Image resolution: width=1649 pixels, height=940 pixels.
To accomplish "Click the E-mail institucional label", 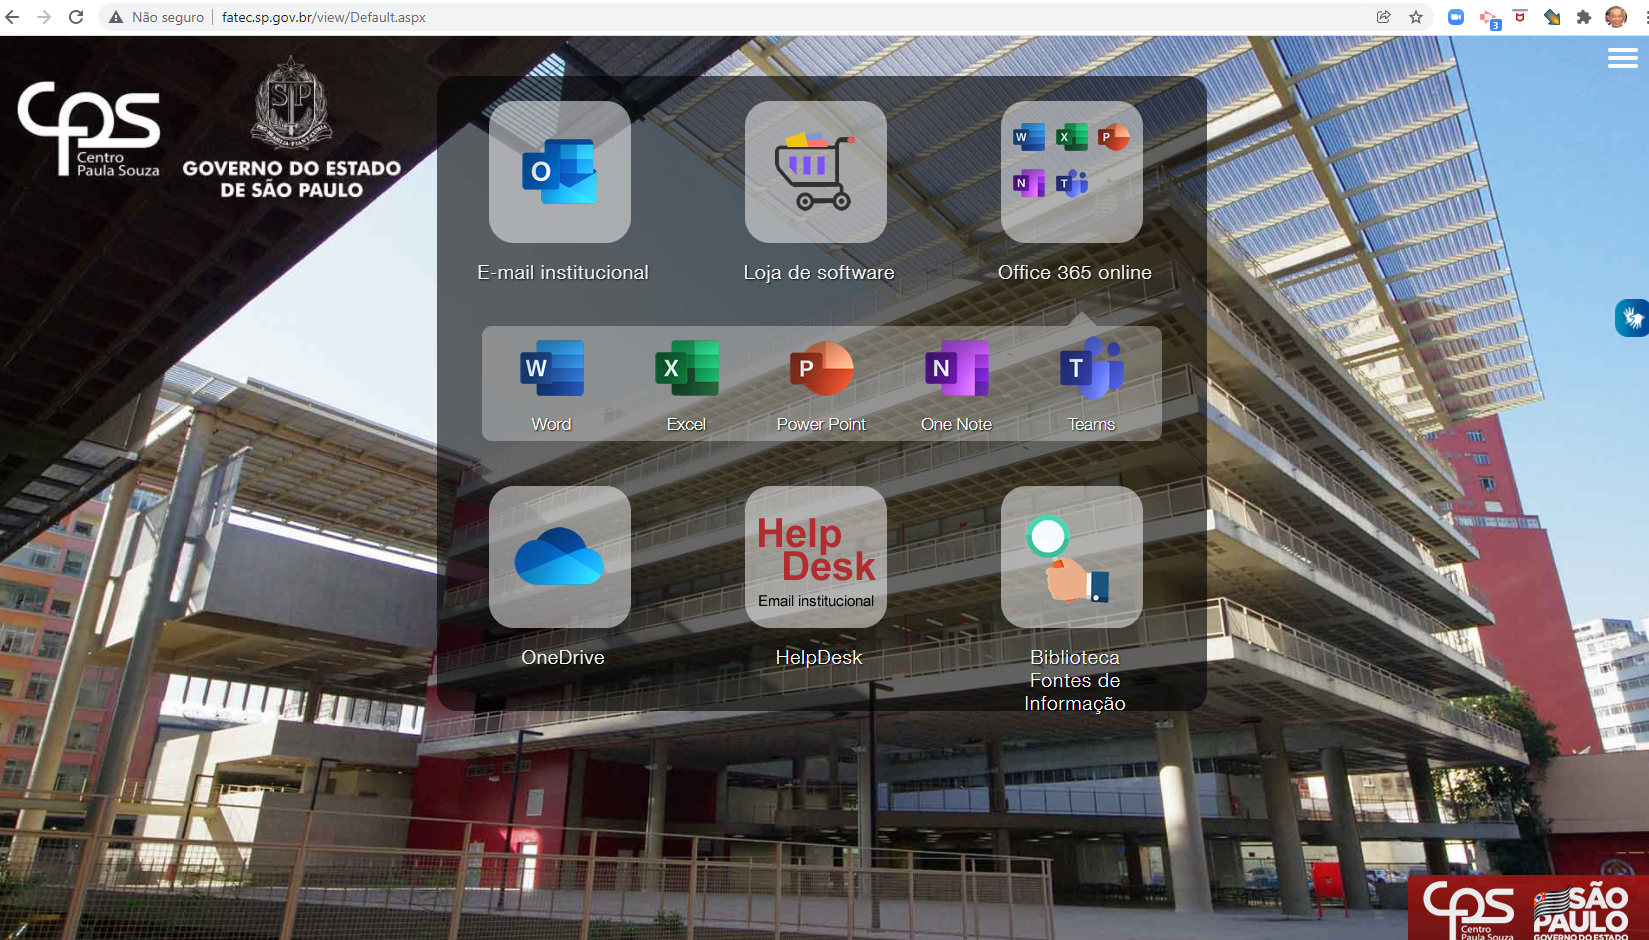I will [563, 273].
